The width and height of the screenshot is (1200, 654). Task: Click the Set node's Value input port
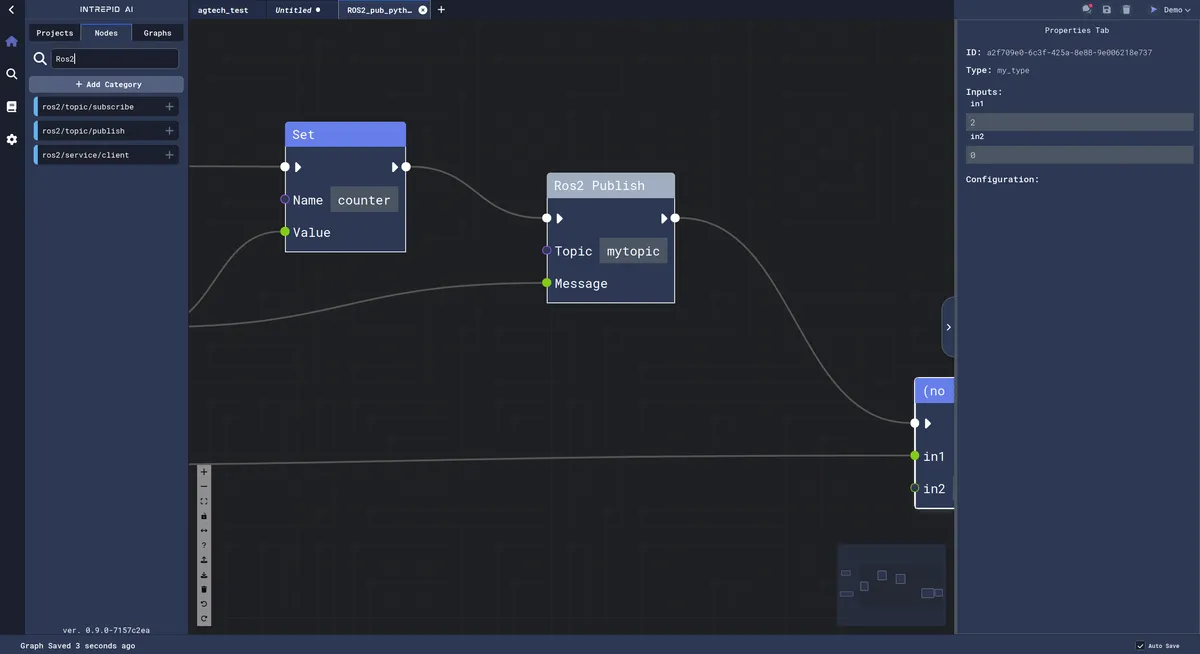coord(285,232)
